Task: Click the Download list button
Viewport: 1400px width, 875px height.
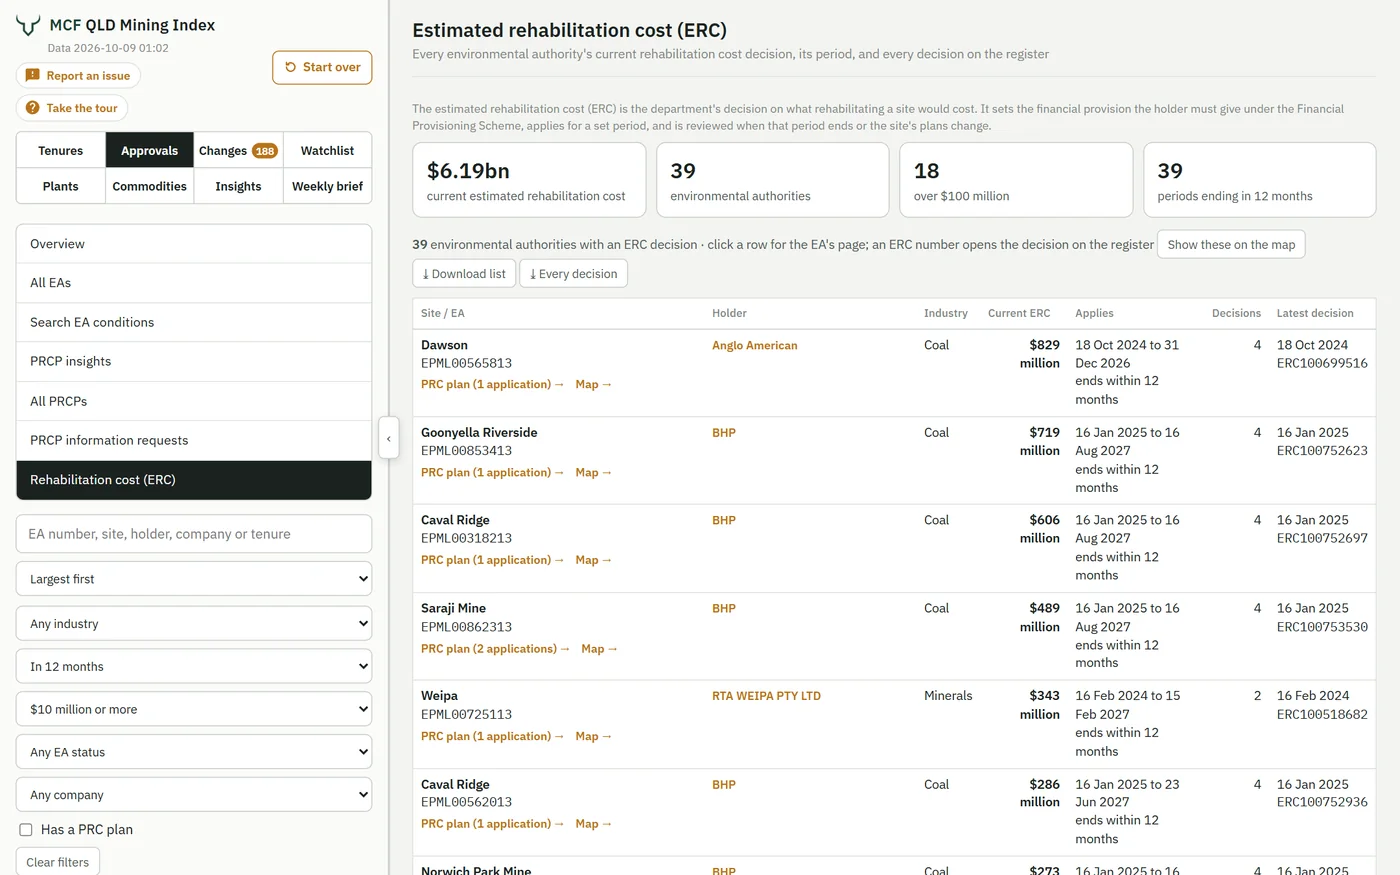Action: [x=464, y=274]
